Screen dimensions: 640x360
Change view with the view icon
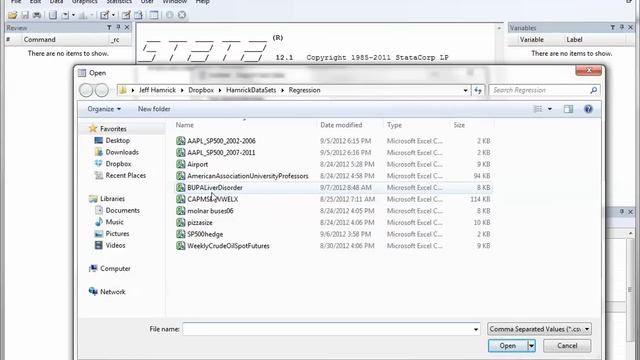pyautogui.click(x=538, y=109)
